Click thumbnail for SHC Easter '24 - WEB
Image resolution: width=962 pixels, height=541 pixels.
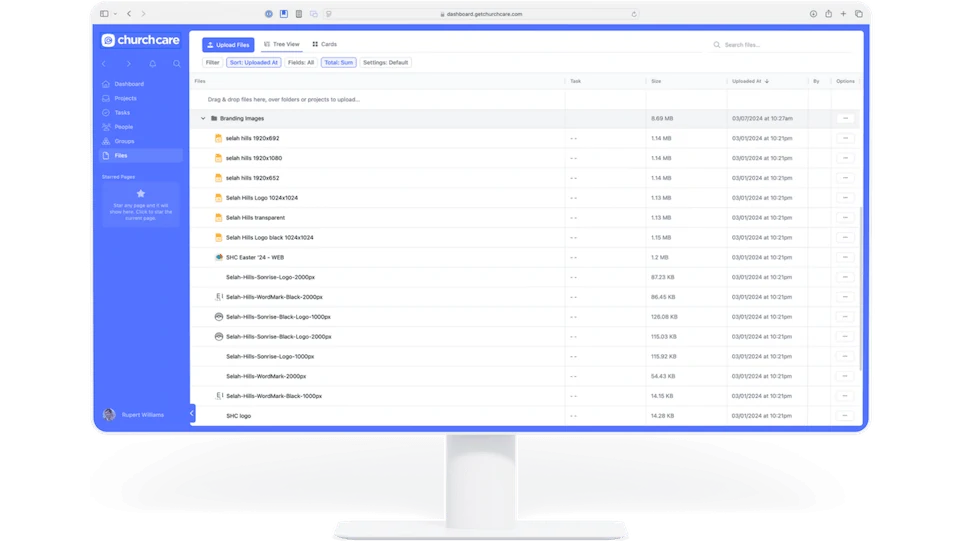pyautogui.click(x=218, y=258)
